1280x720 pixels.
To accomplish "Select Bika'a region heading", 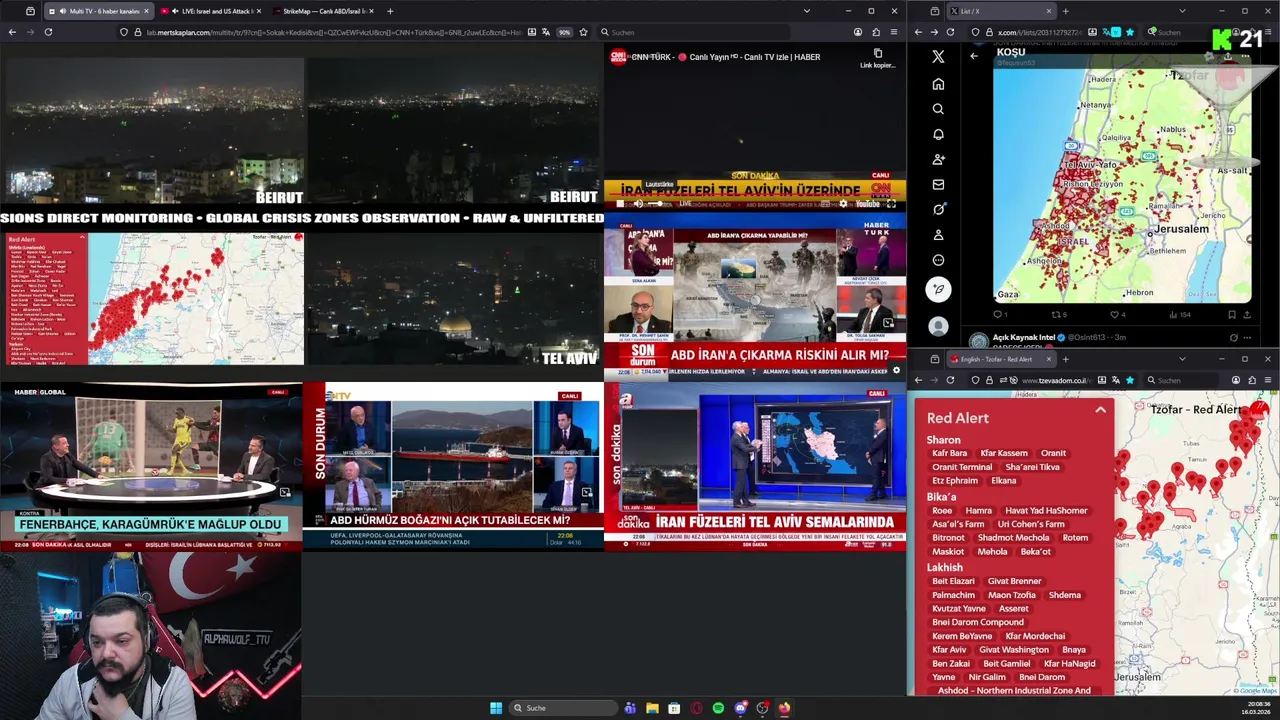I will click(x=941, y=497).
